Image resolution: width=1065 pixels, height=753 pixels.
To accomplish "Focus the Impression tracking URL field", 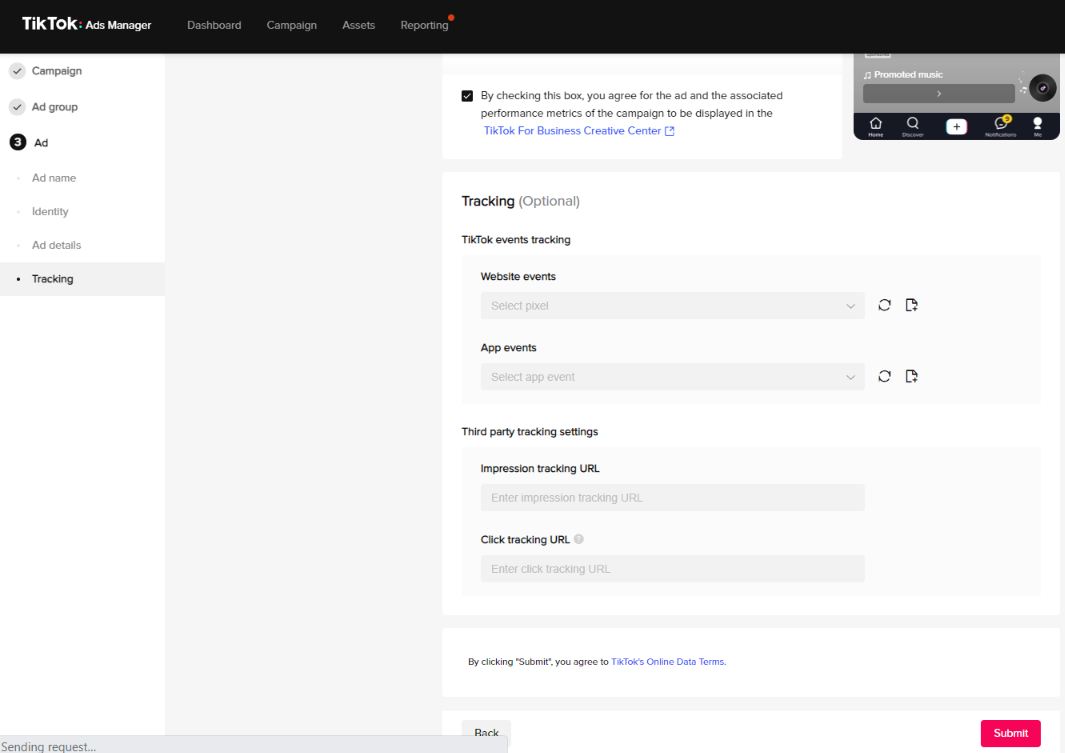I will click(672, 498).
